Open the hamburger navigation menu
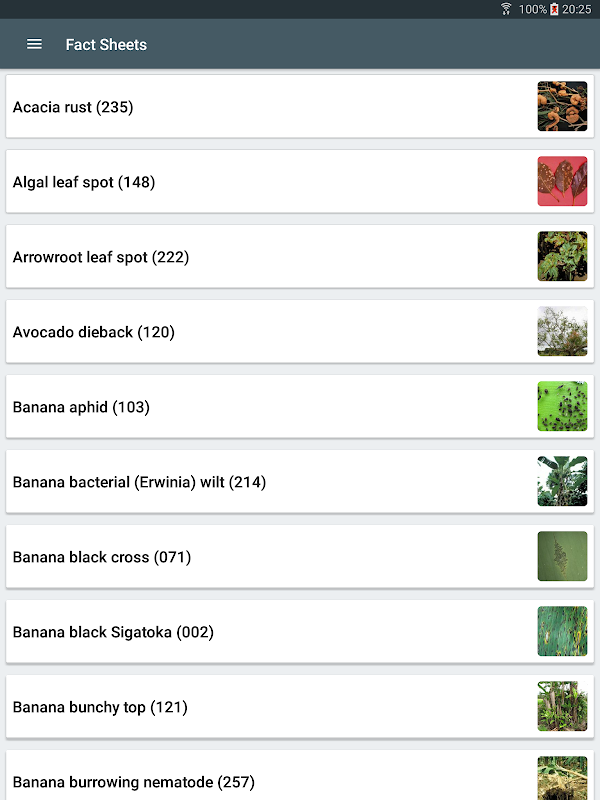The image size is (600, 800). point(34,44)
